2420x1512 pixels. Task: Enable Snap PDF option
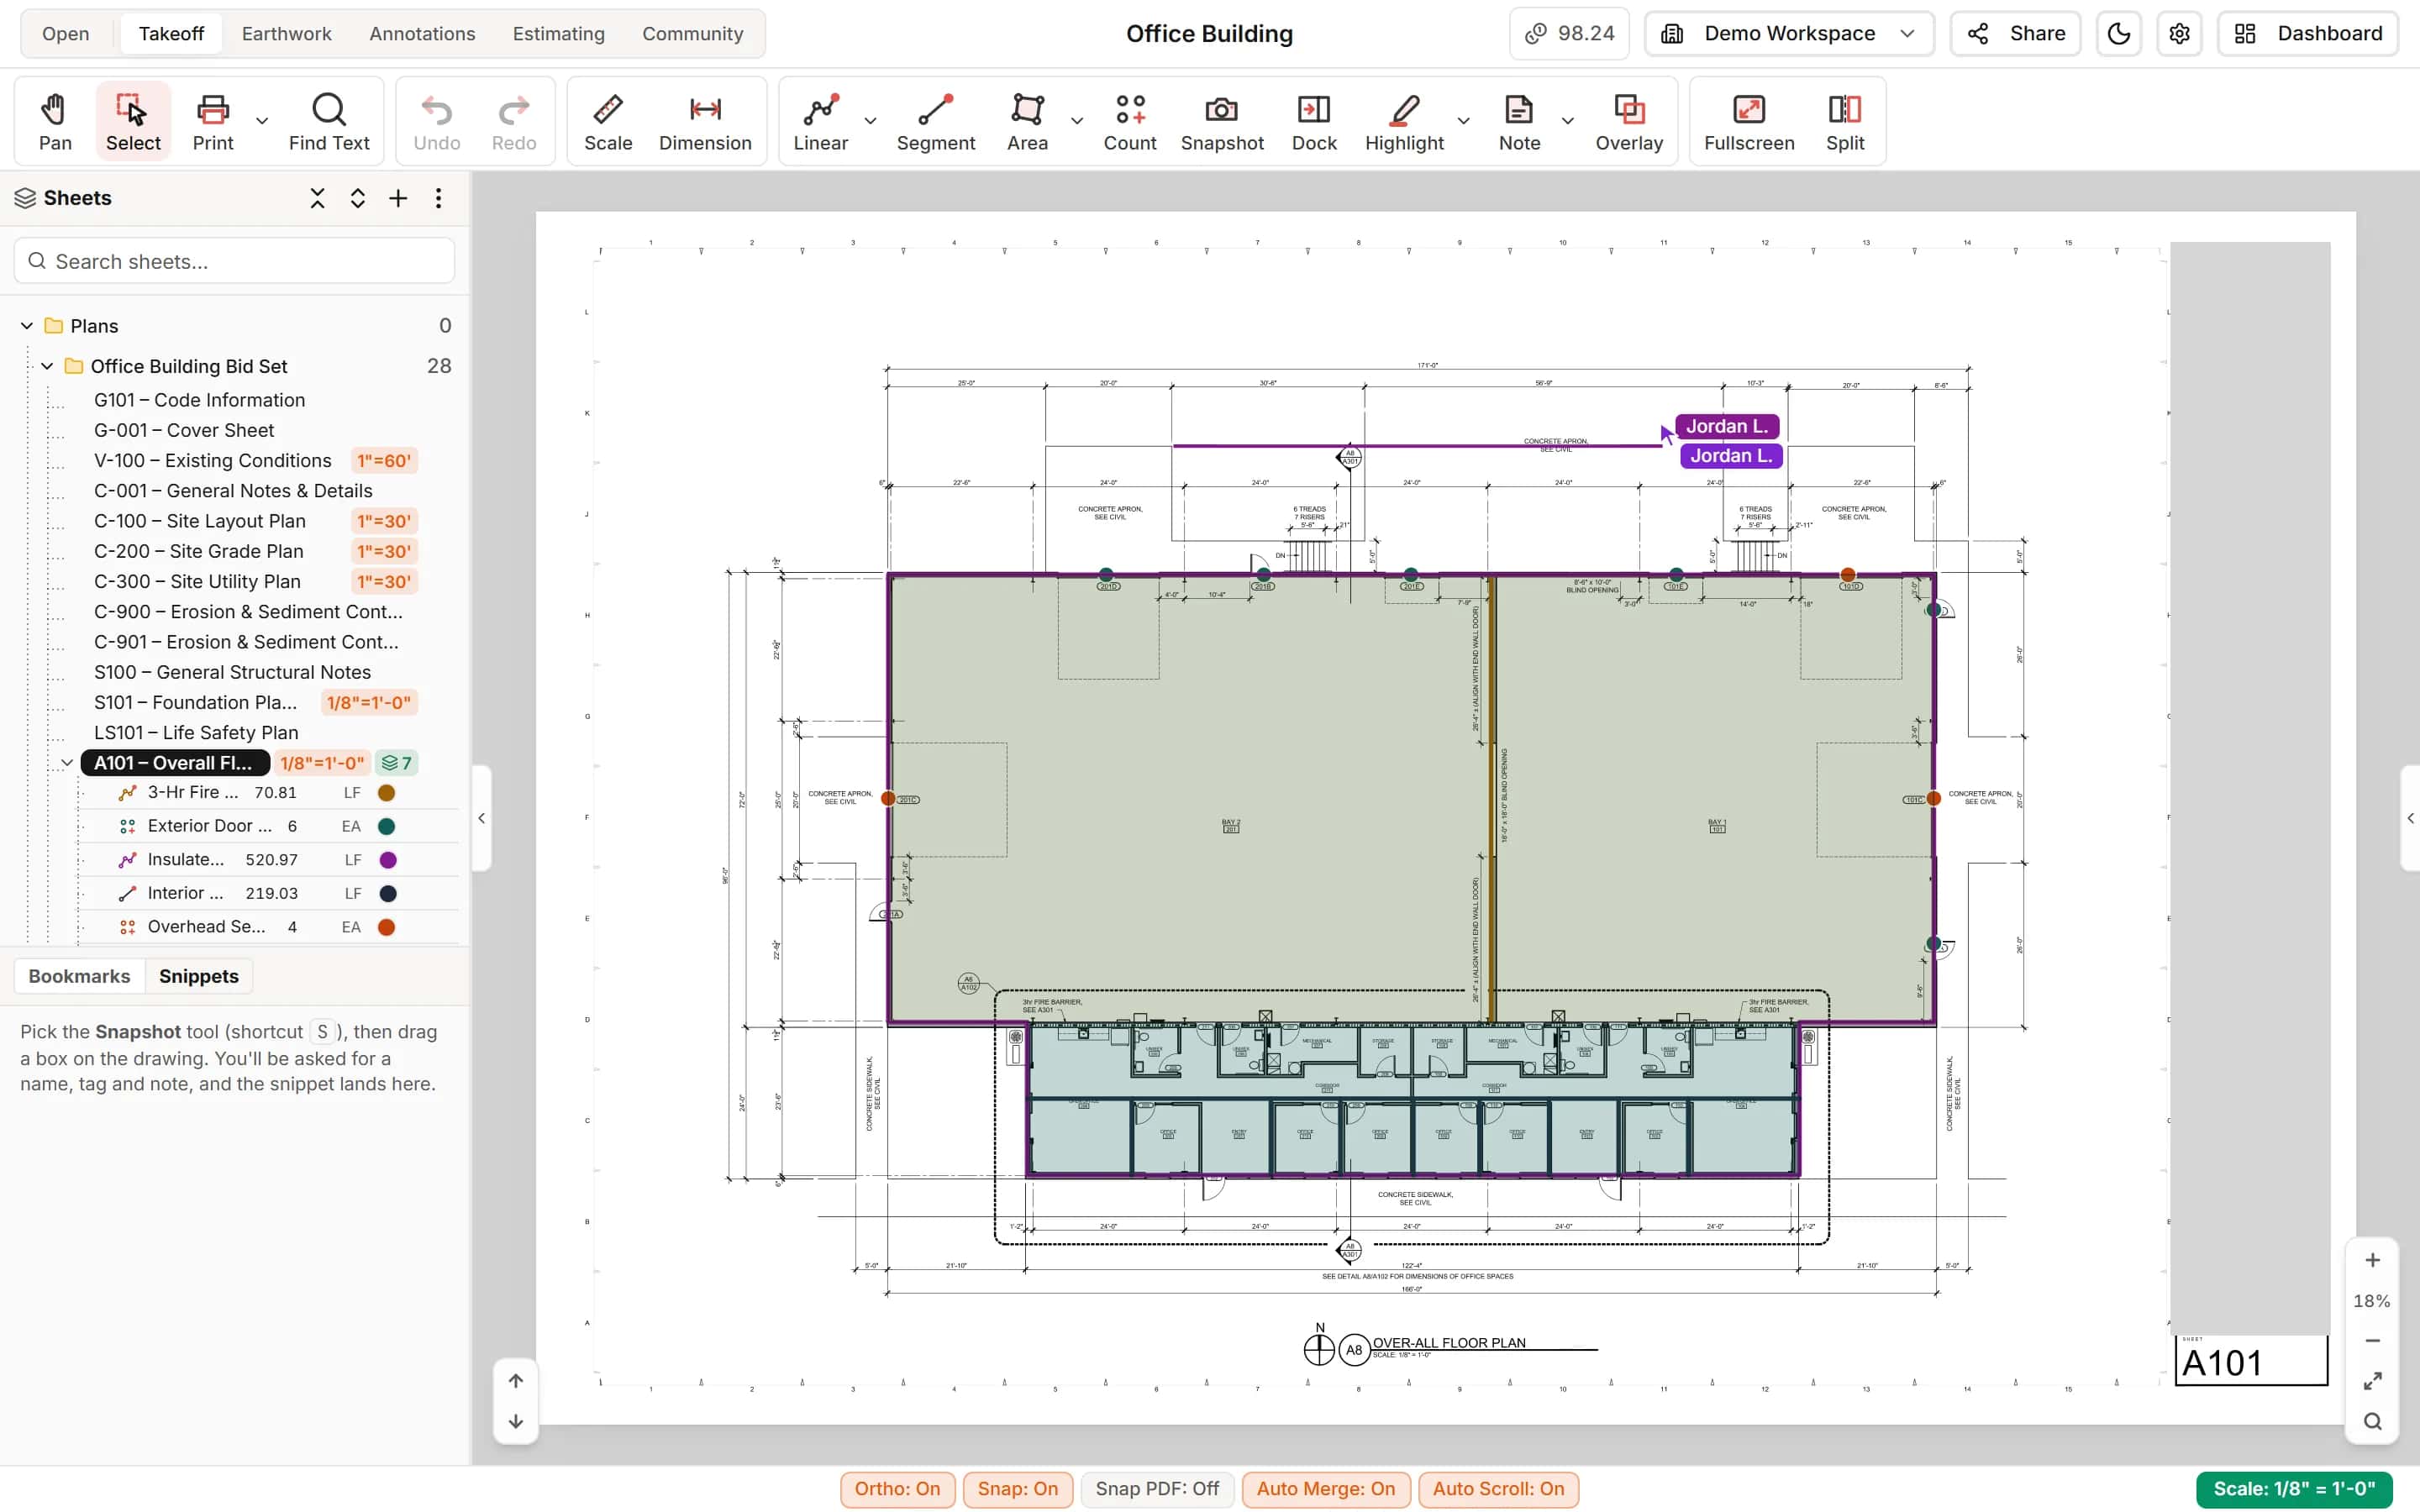[x=1157, y=1488]
